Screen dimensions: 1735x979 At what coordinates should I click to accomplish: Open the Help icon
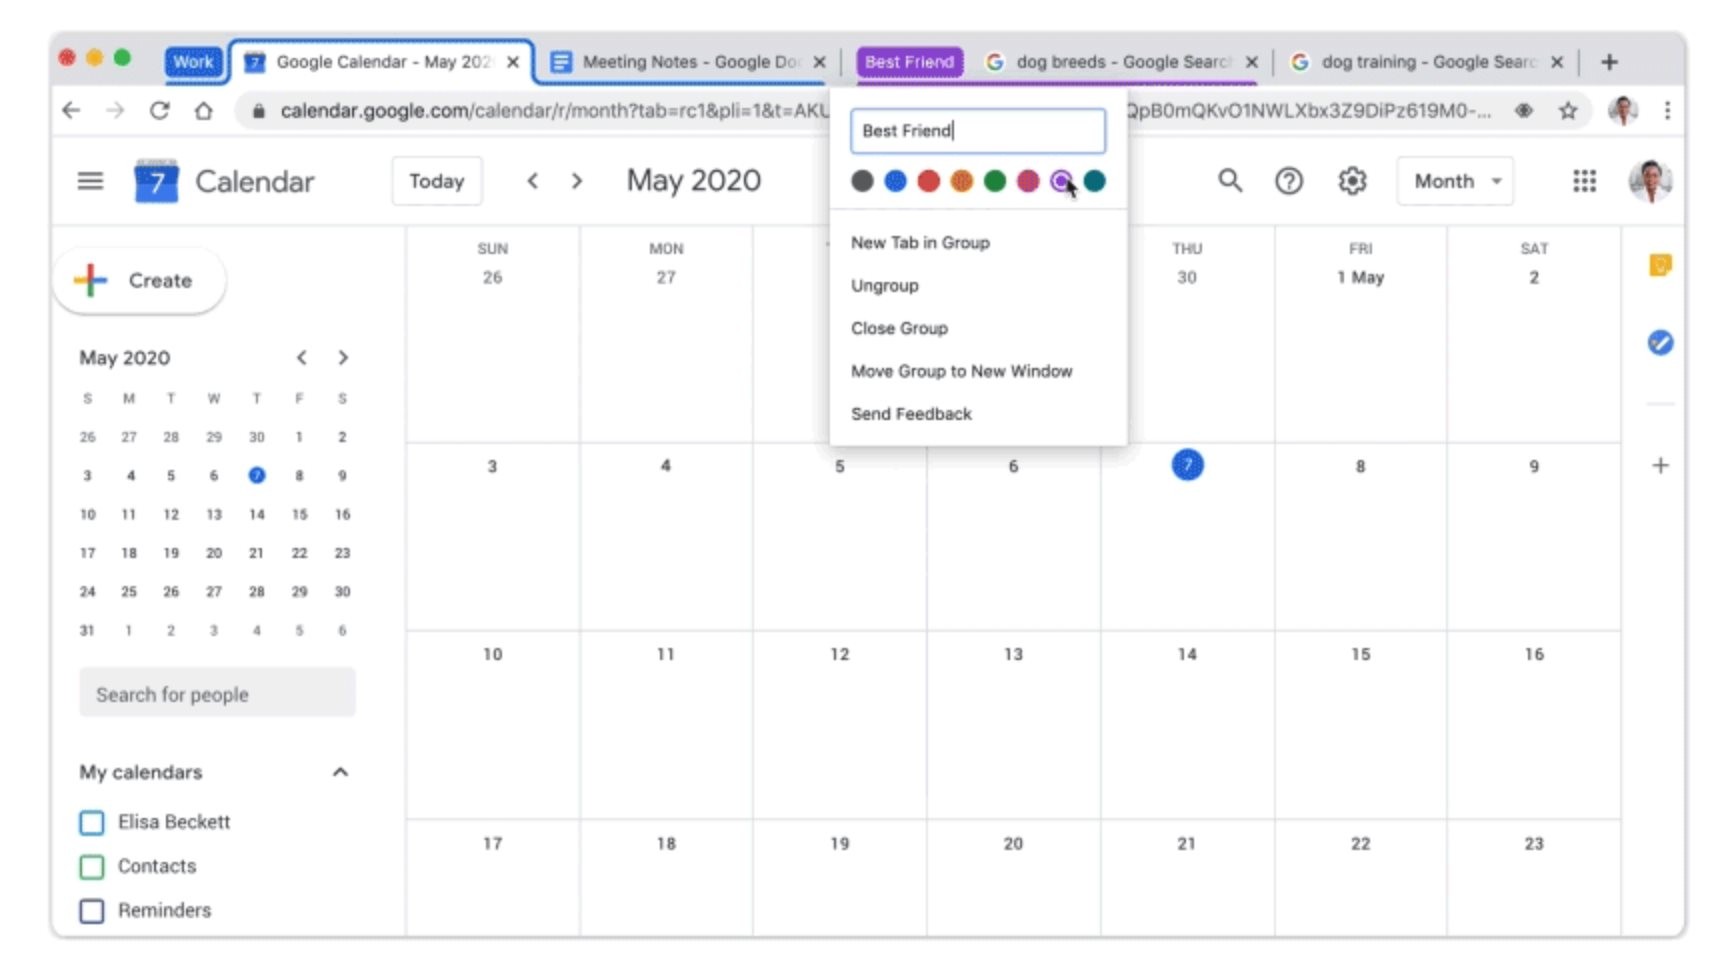tap(1289, 181)
